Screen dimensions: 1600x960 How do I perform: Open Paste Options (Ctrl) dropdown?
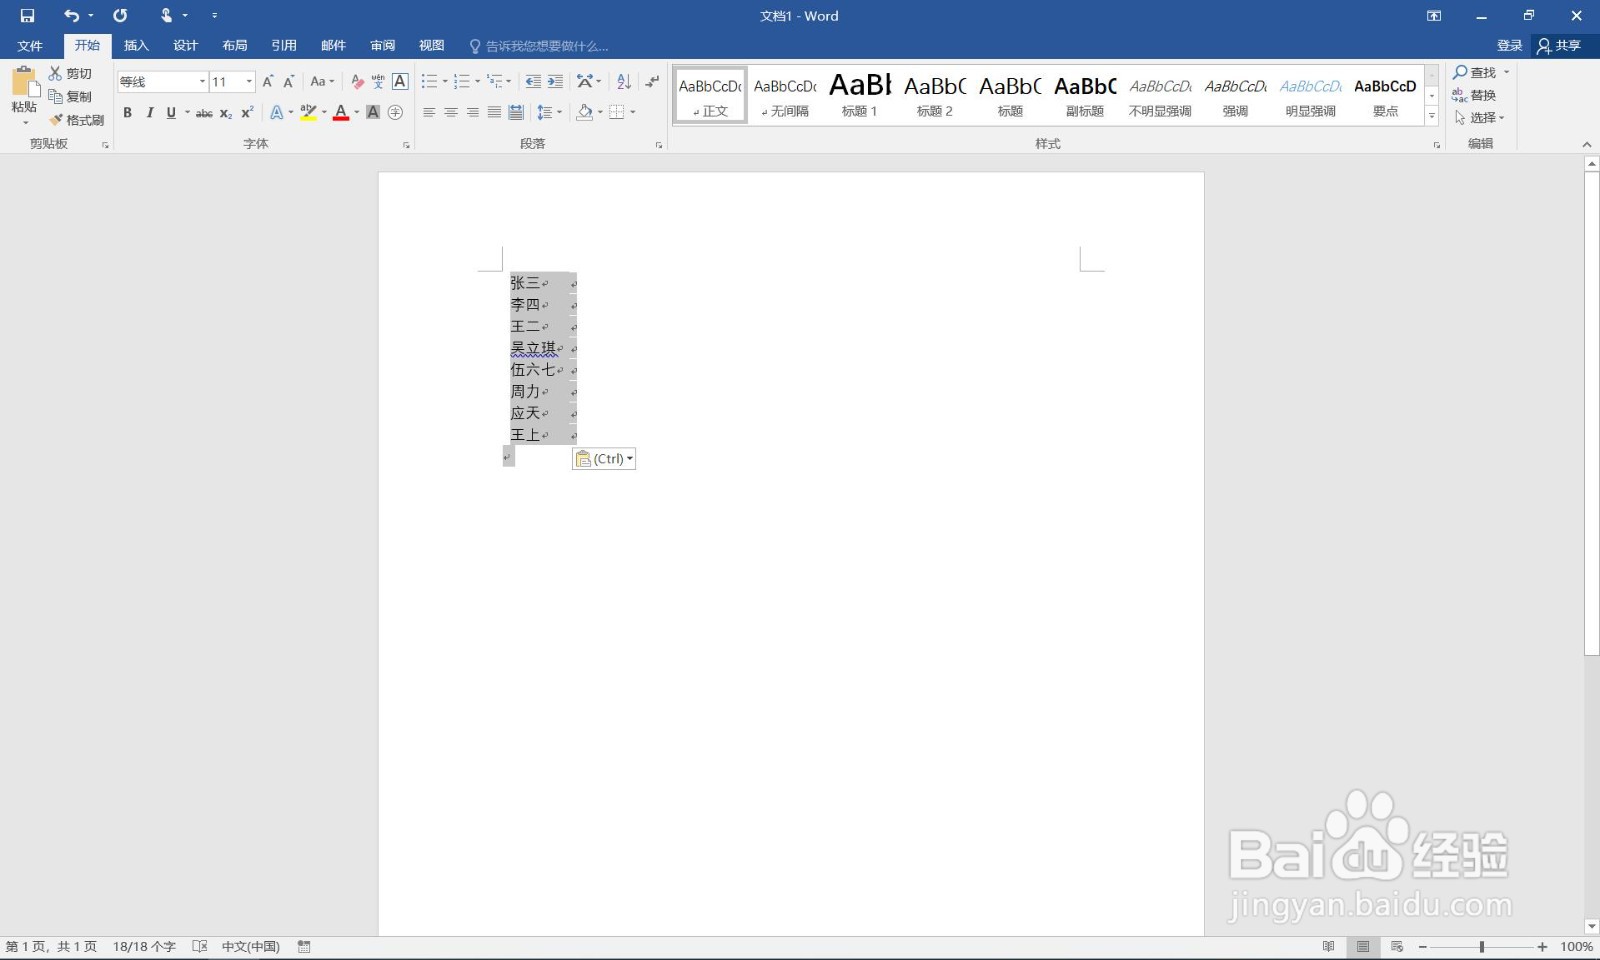pyautogui.click(x=604, y=459)
